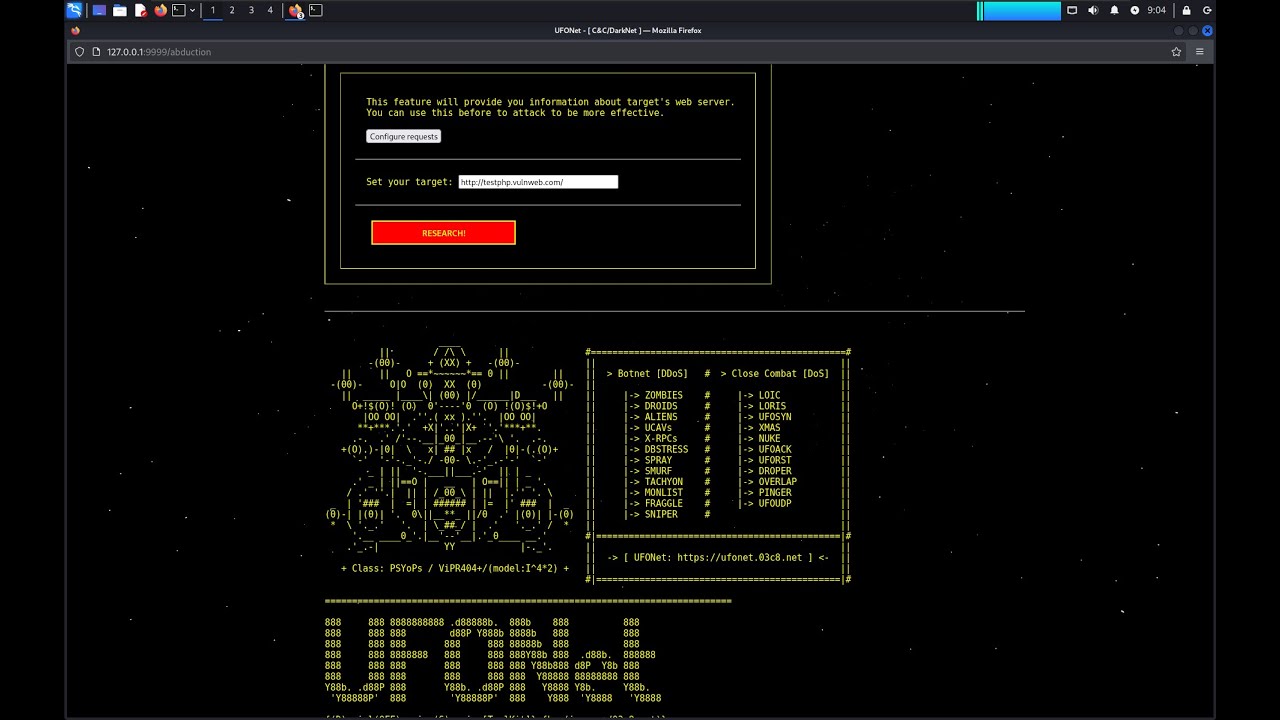Open the volume control tray icon
Image resolution: width=1280 pixels, height=720 pixels.
click(1093, 10)
